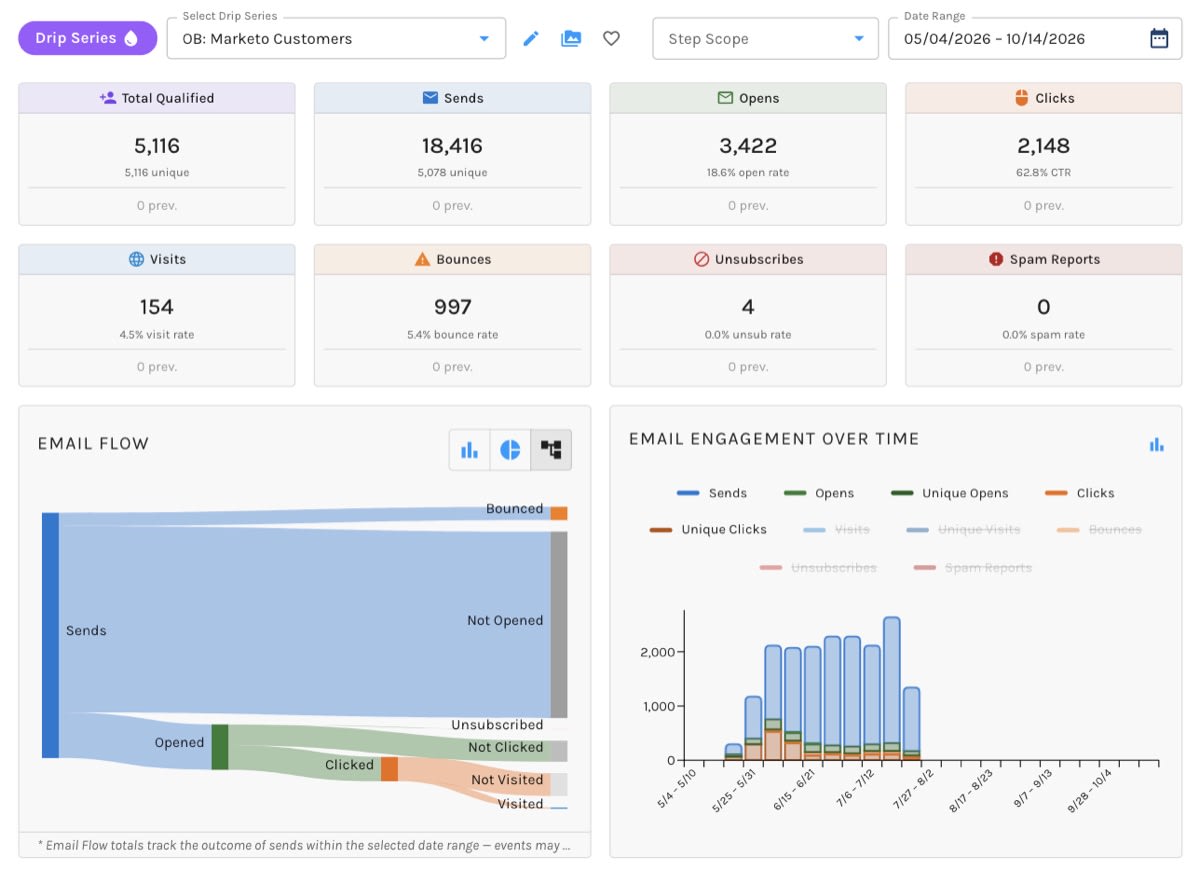Click the Drip Series purple pill button
This screenshot has width=1200, height=871.
88,38
